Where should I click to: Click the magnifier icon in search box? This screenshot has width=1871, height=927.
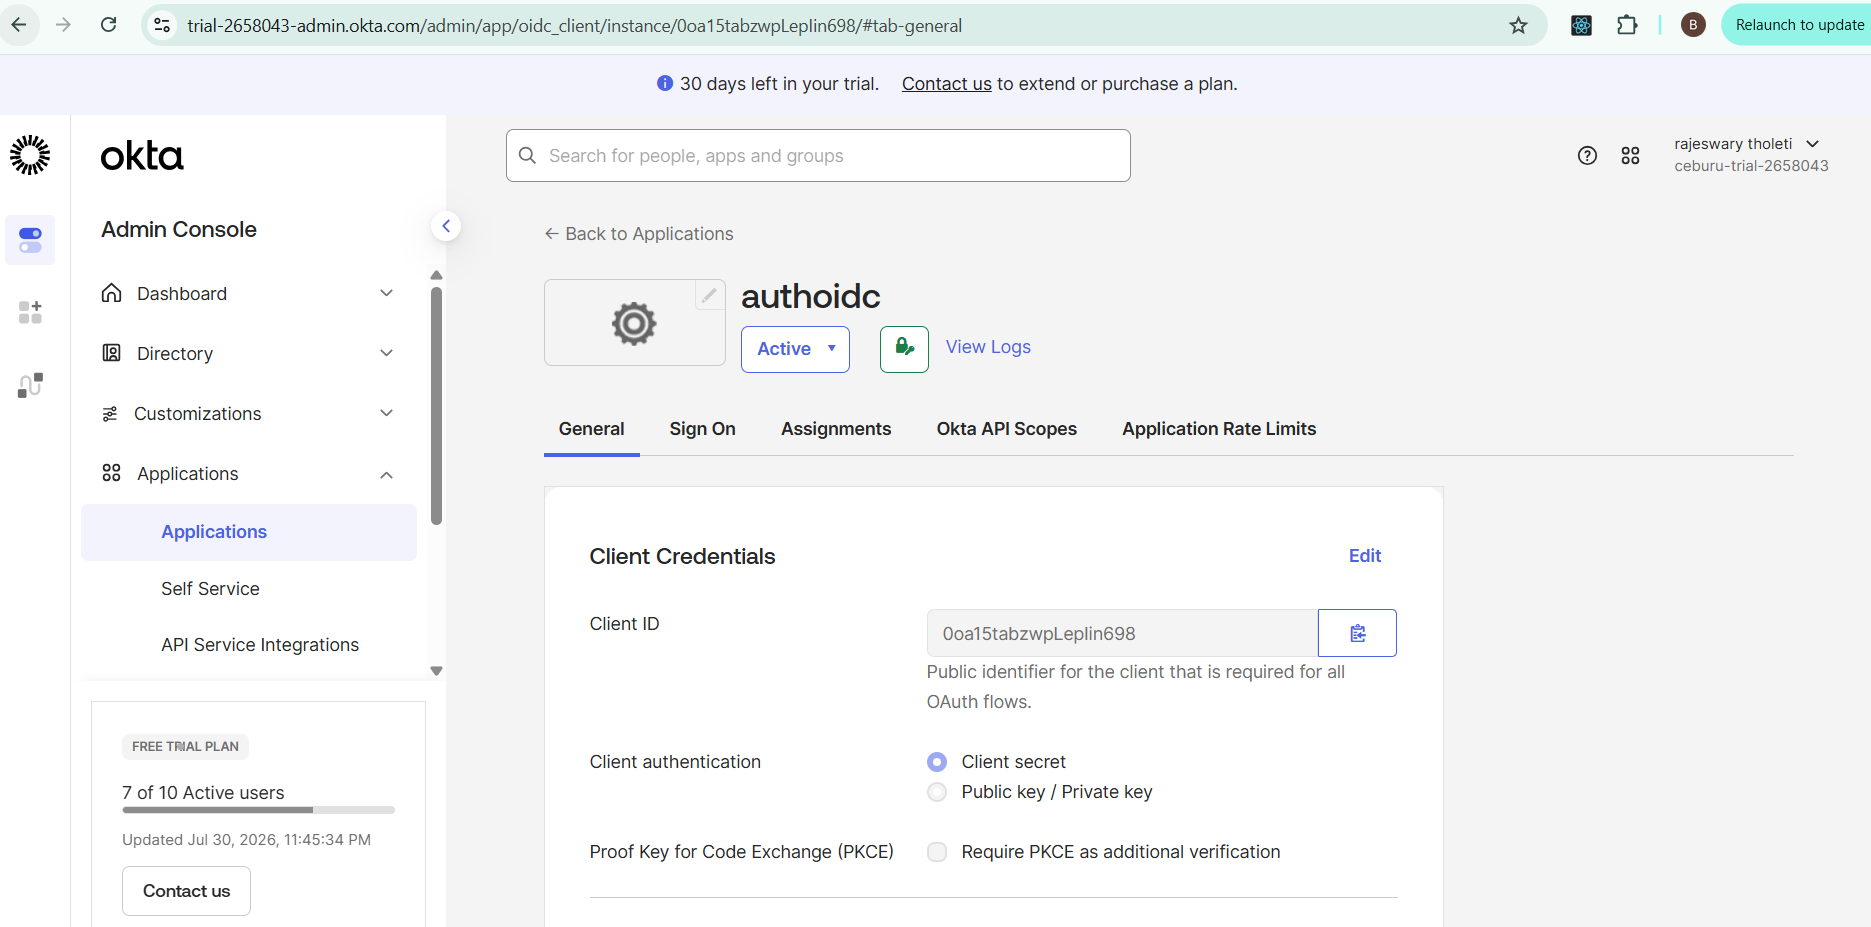pyautogui.click(x=527, y=155)
